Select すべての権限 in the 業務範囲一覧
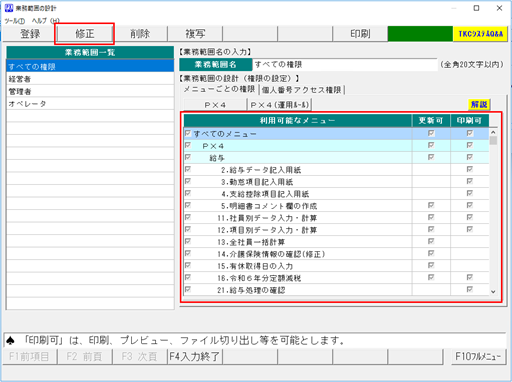The image size is (512, 382). [x=90, y=66]
